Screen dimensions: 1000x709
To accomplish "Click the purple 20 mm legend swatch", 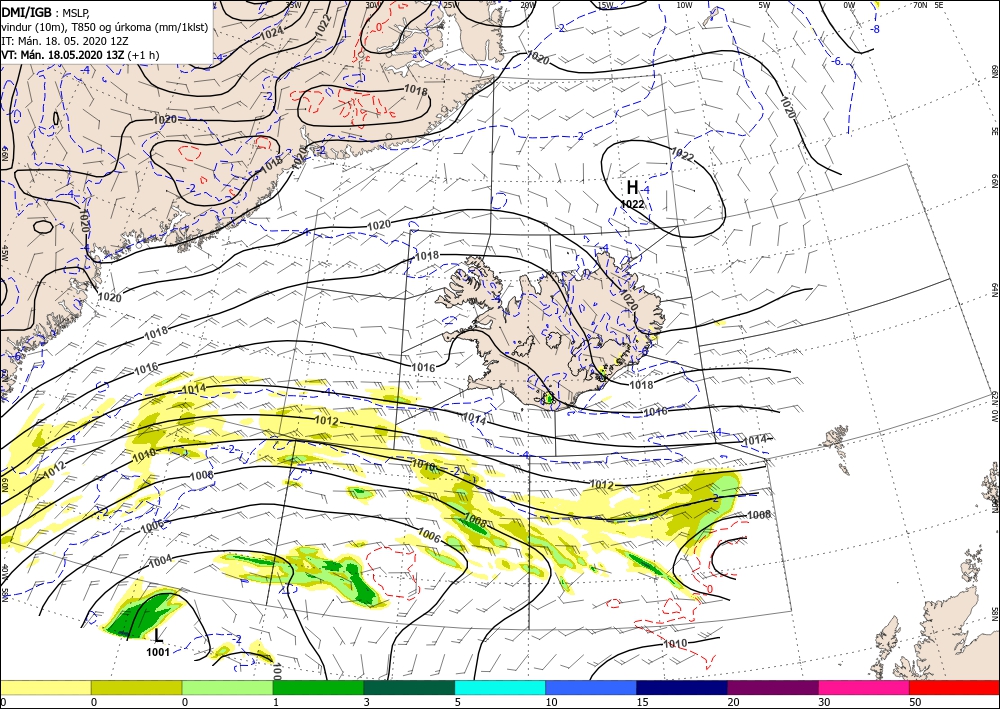I will click(773, 687).
